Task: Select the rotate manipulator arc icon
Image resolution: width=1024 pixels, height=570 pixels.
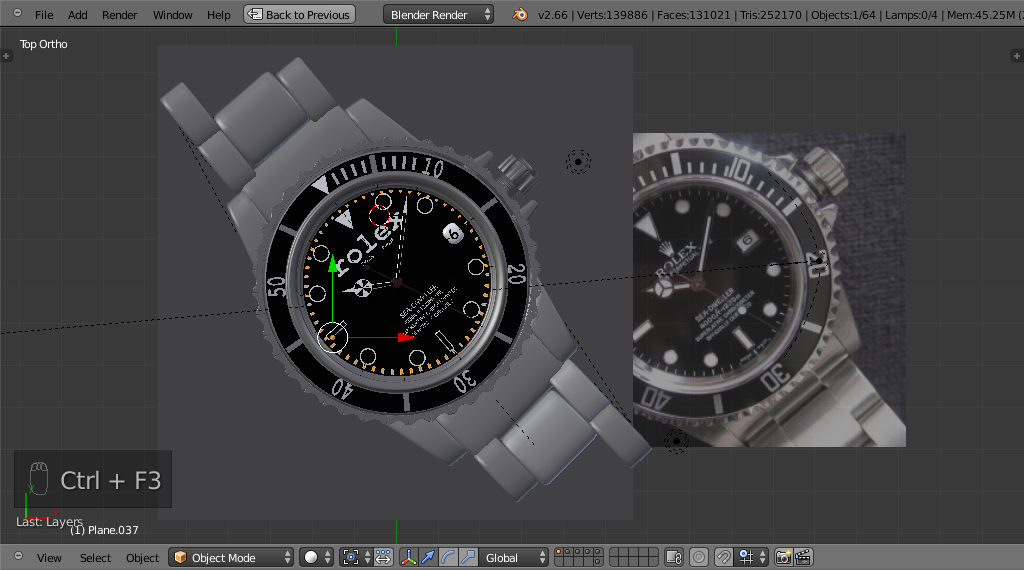Action: click(448, 558)
